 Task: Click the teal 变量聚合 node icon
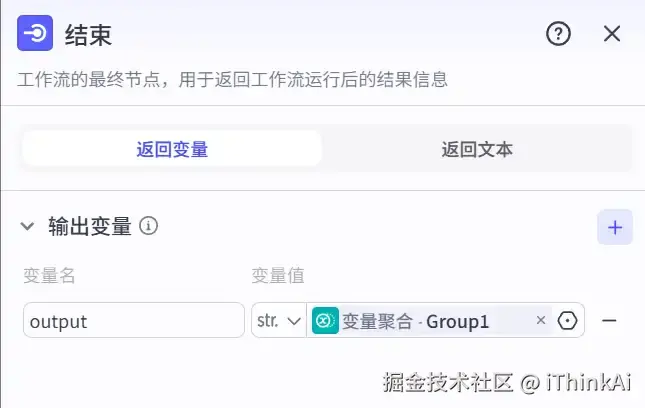click(x=325, y=321)
